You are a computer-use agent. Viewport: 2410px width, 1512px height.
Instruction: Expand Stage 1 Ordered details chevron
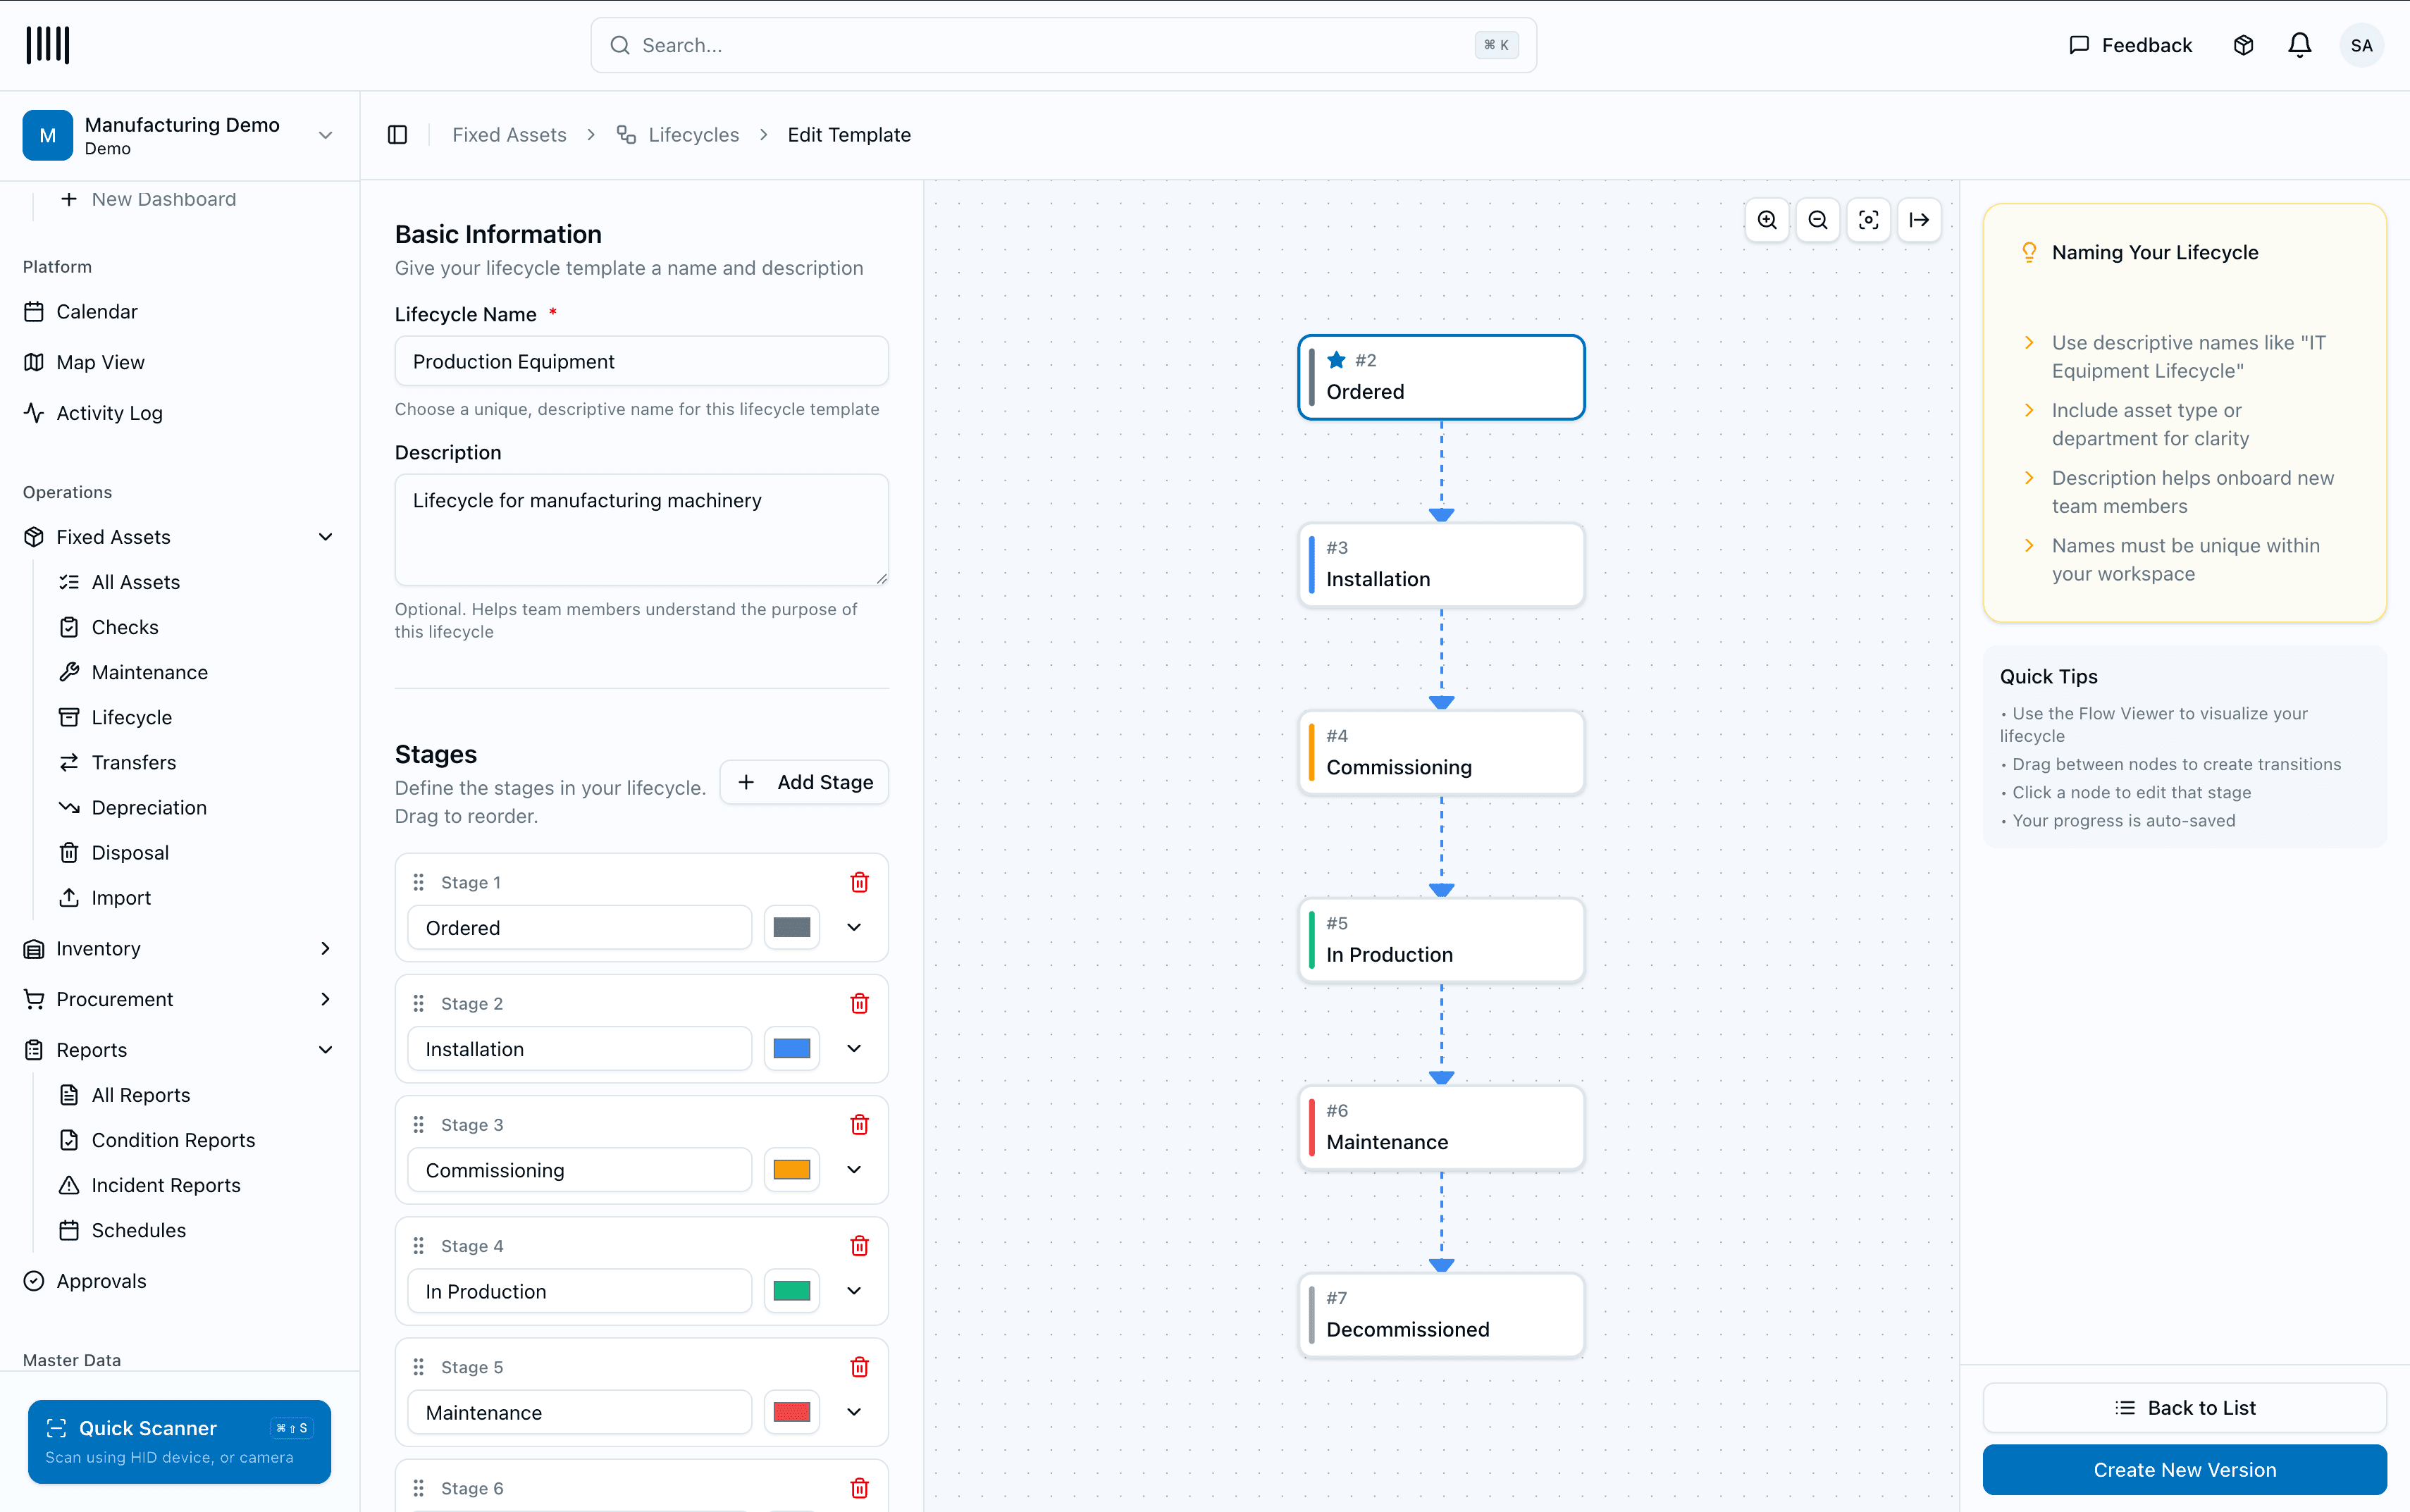click(854, 927)
